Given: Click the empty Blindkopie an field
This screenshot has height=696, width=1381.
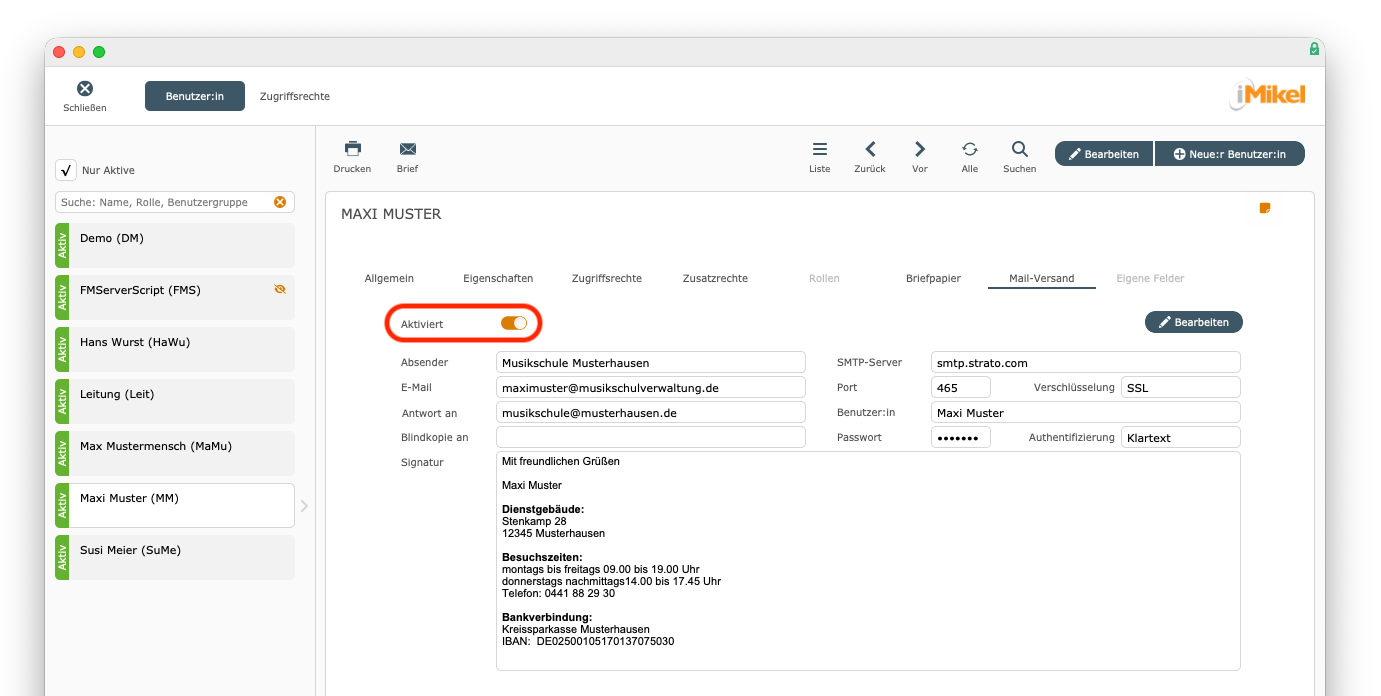Looking at the screenshot, I should pos(650,437).
